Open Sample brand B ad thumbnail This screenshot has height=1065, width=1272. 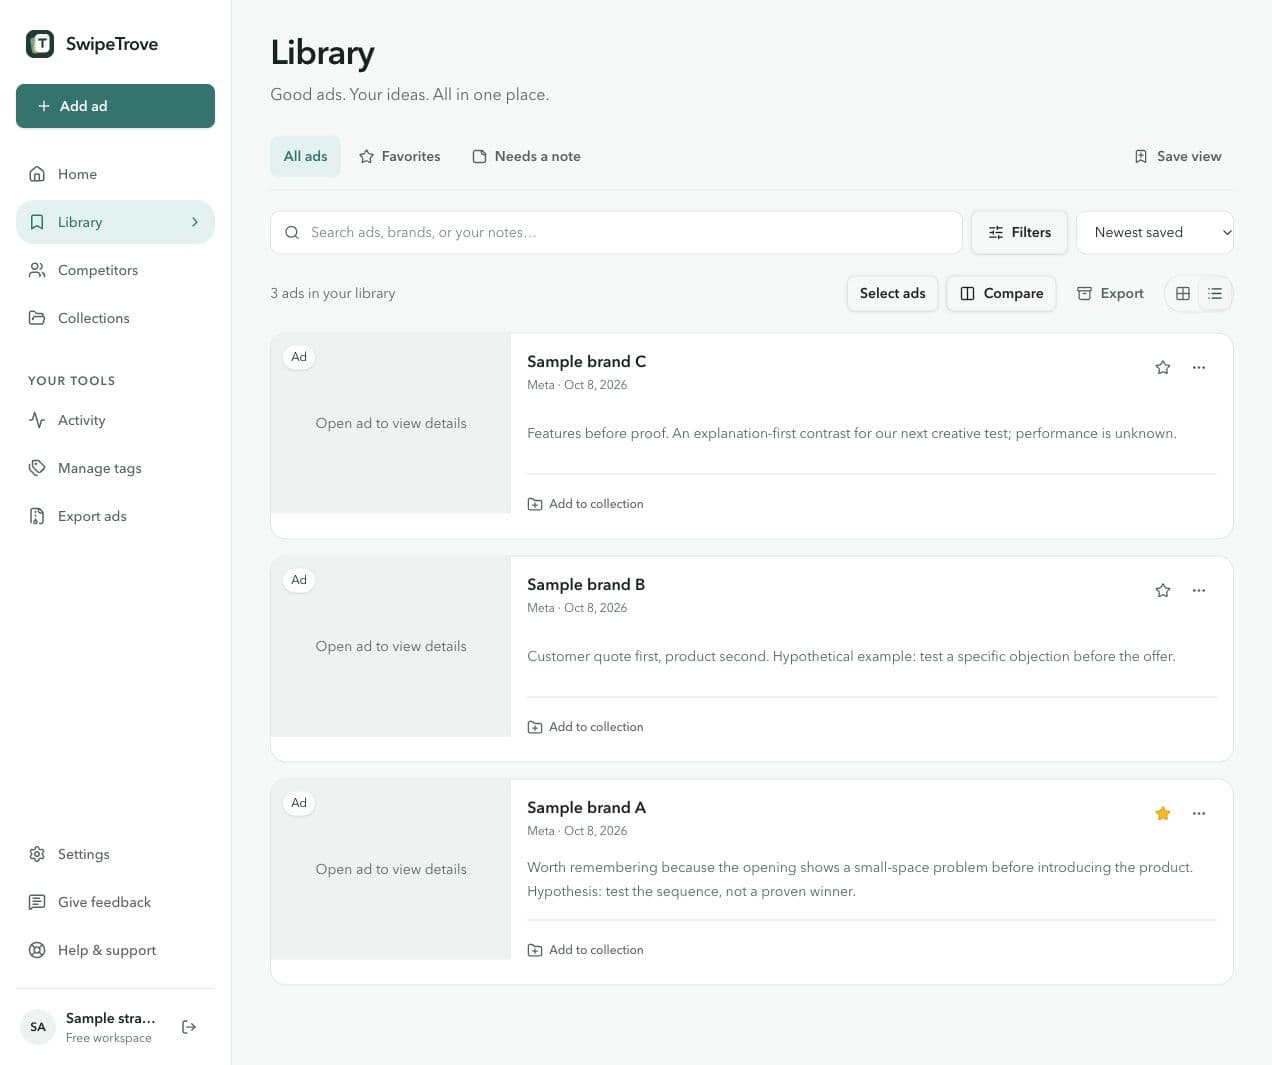(x=391, y=646)
